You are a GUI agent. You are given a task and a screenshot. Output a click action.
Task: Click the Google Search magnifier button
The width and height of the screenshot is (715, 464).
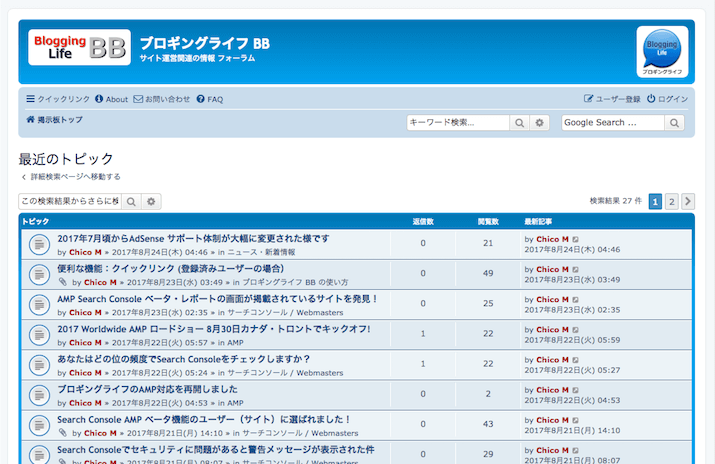674,123
